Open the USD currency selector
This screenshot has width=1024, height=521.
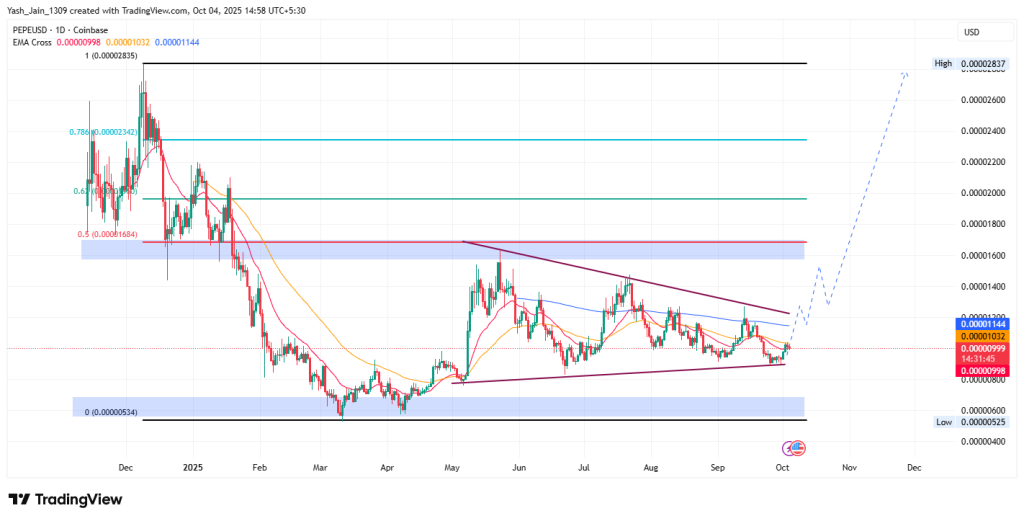(970, 32)
